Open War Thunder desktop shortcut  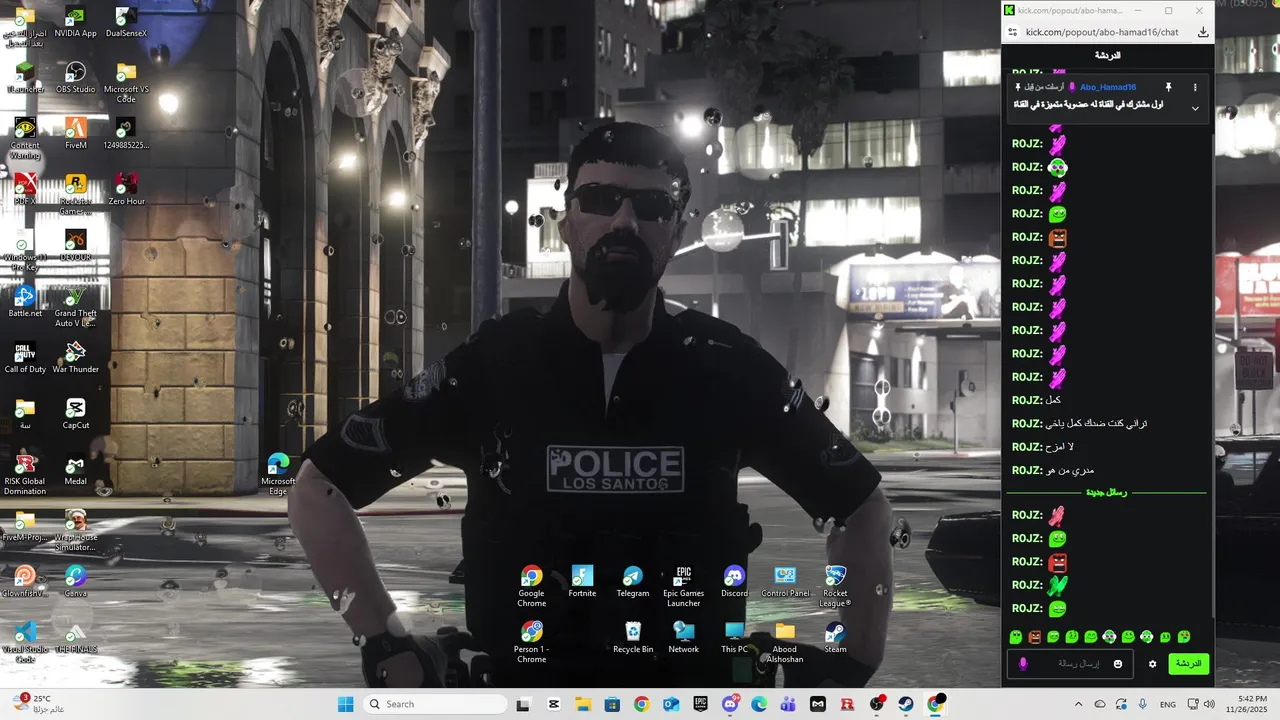(75, 358)
